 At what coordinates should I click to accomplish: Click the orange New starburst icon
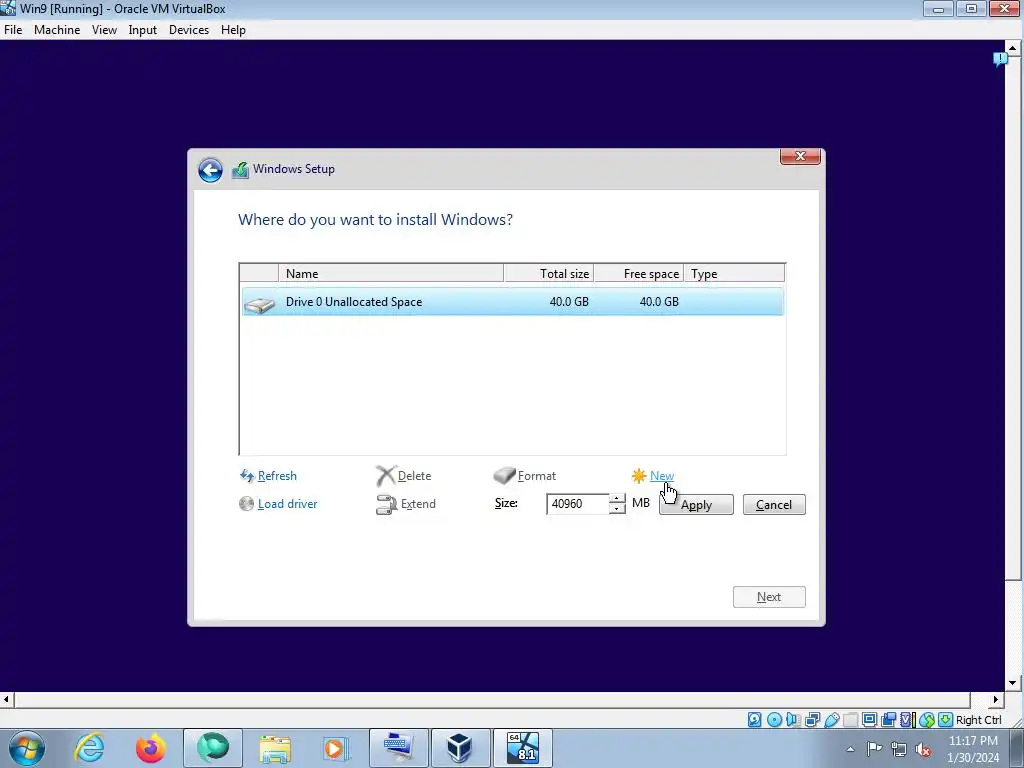tap(639, 475)
